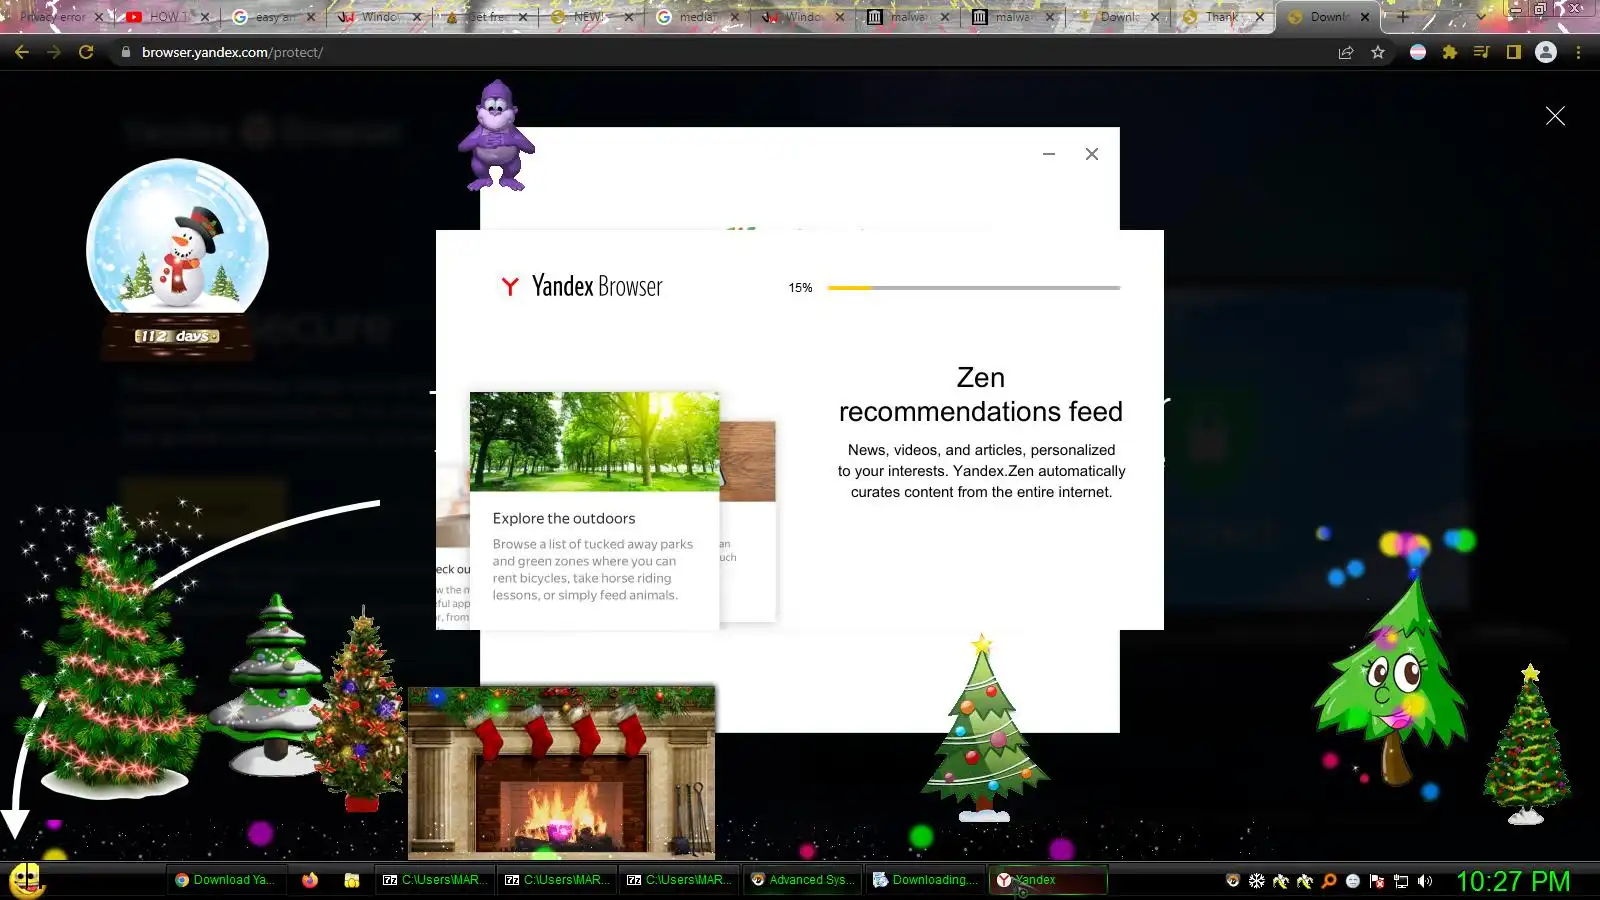
Task: Click the snowflake tray icon
Action: click(1257, 881)
